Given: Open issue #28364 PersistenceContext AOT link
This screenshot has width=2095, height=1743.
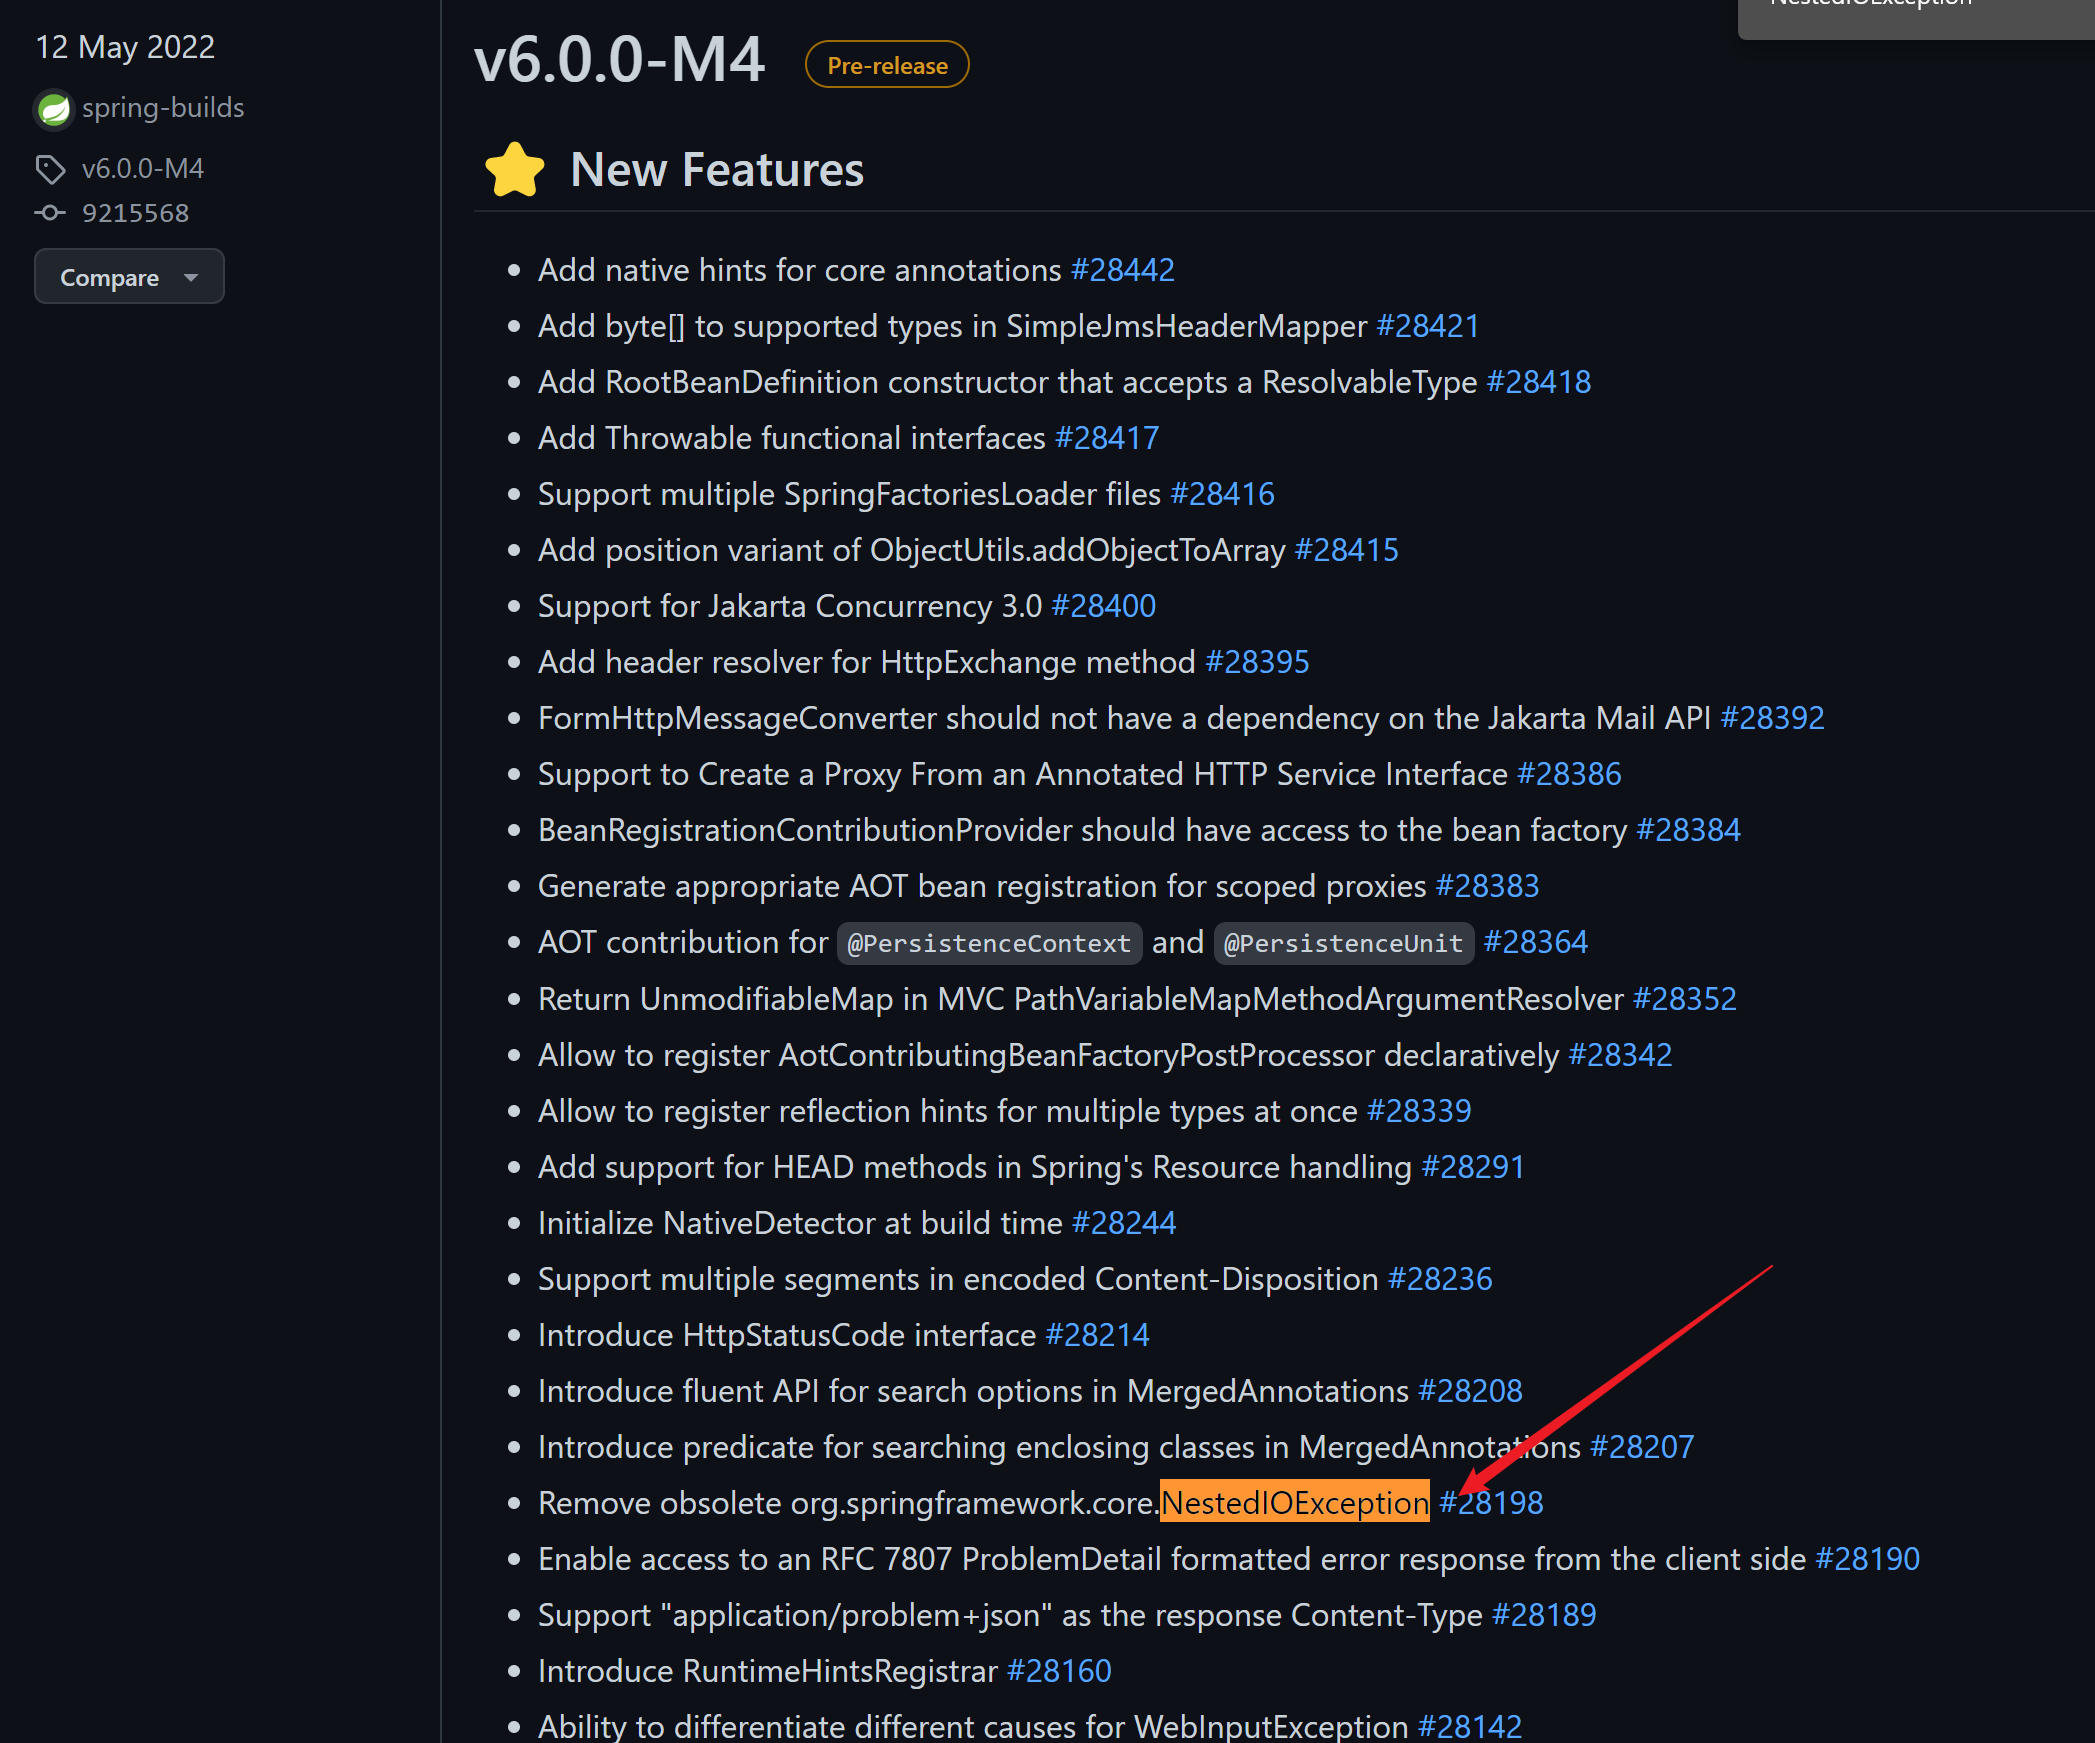Looking at the screenshot, I should [1535, 942].
